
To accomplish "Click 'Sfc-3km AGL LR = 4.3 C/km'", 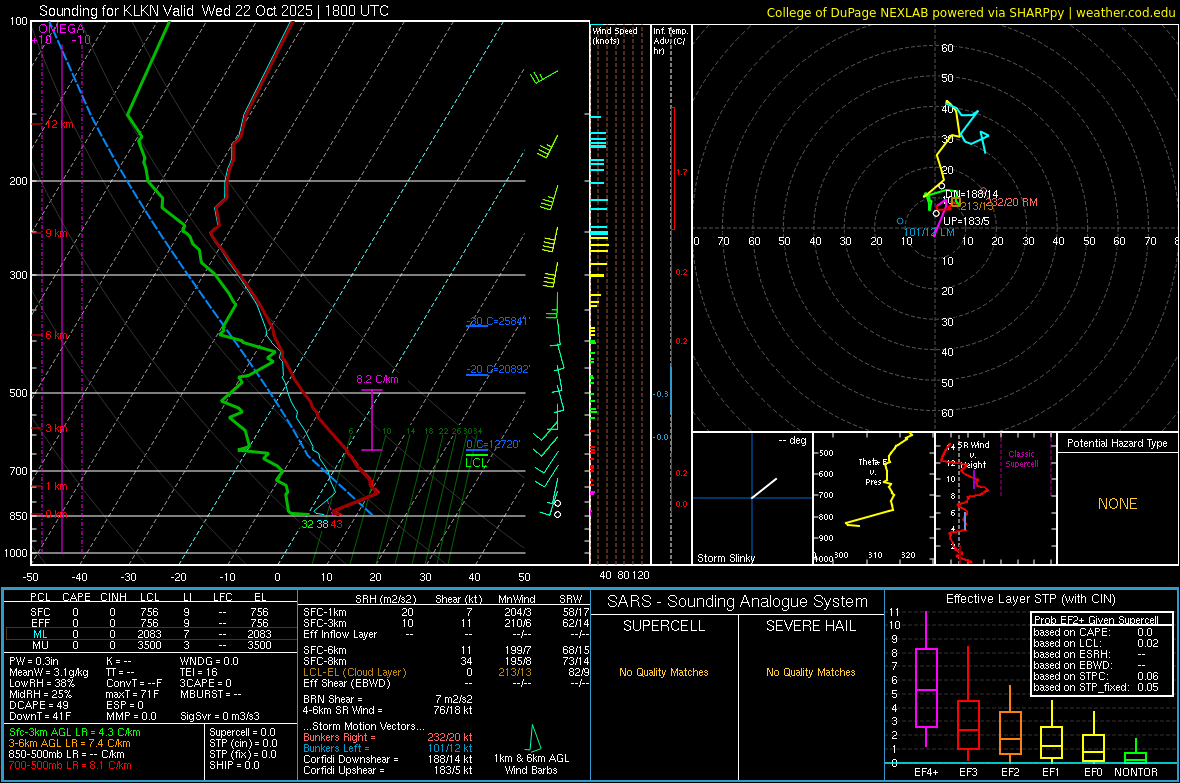I will pos(75,732).
